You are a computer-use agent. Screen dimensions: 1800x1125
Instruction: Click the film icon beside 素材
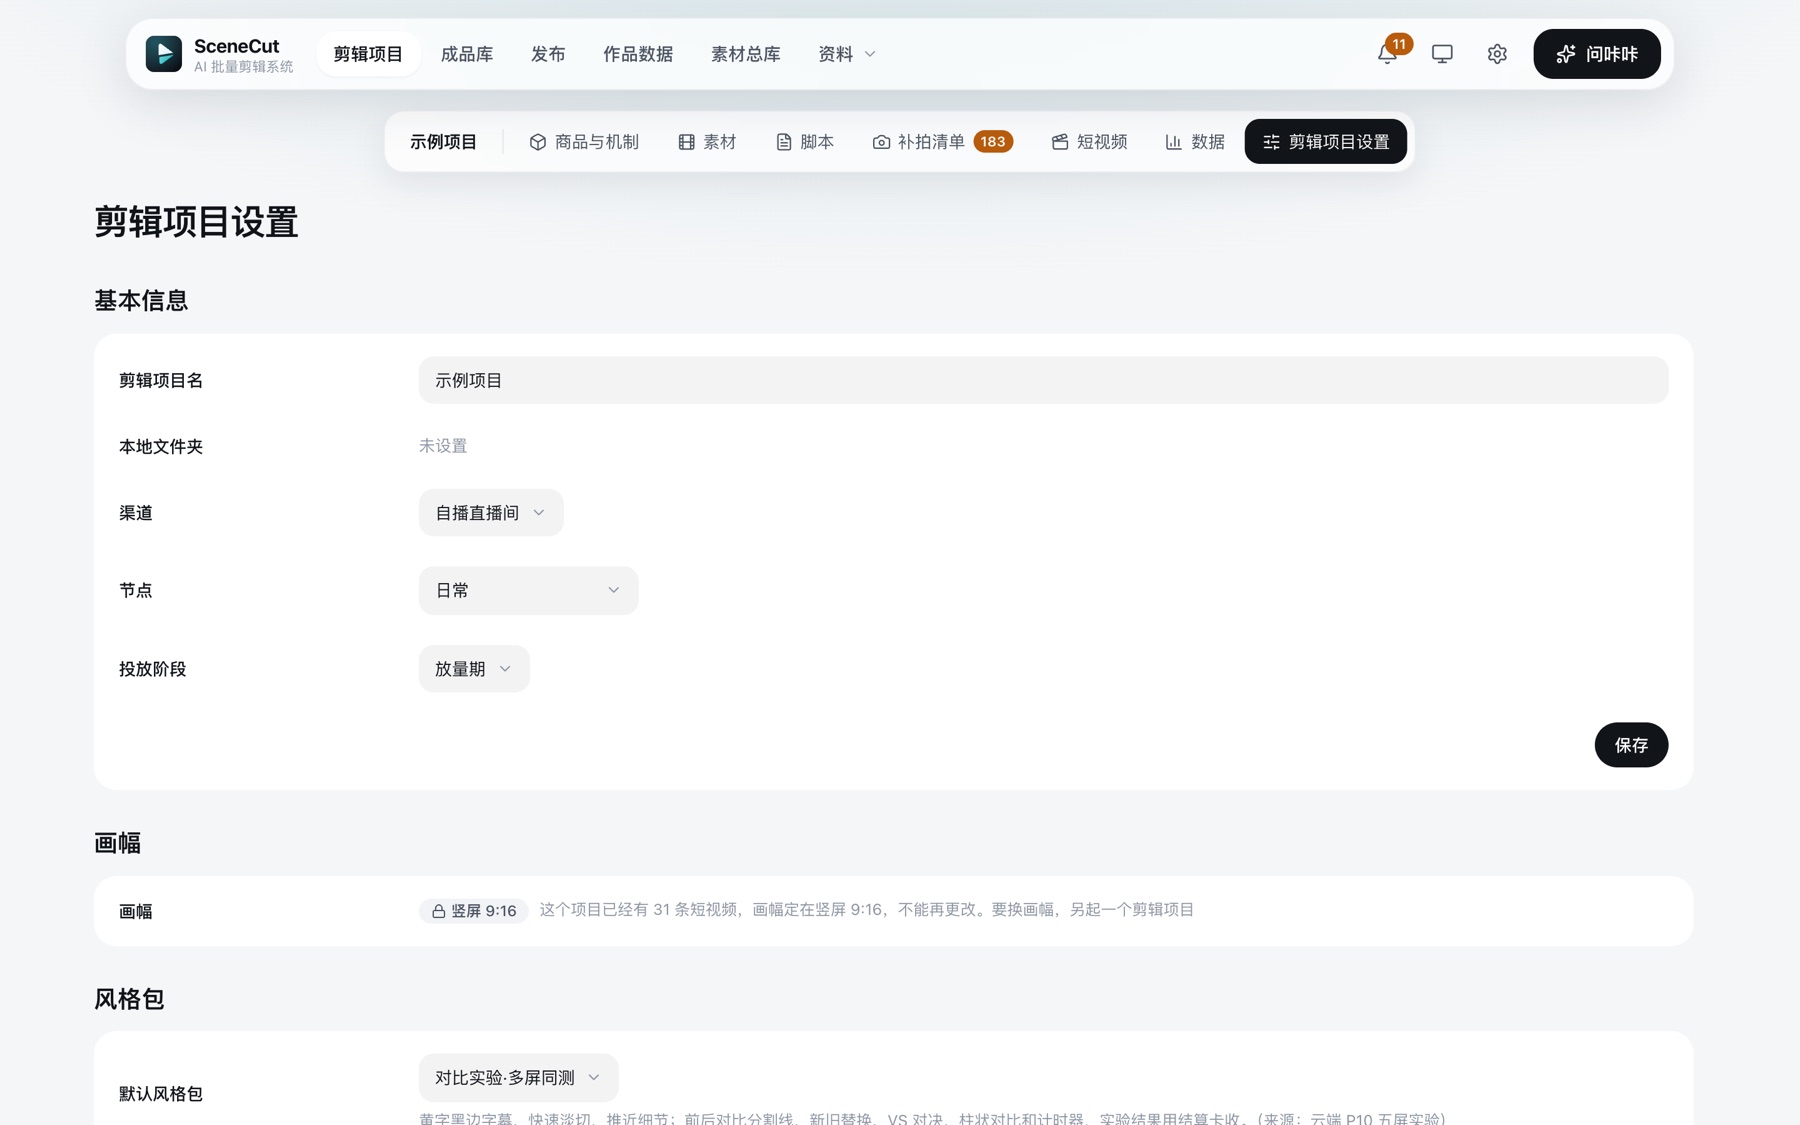tap(686, 142)
